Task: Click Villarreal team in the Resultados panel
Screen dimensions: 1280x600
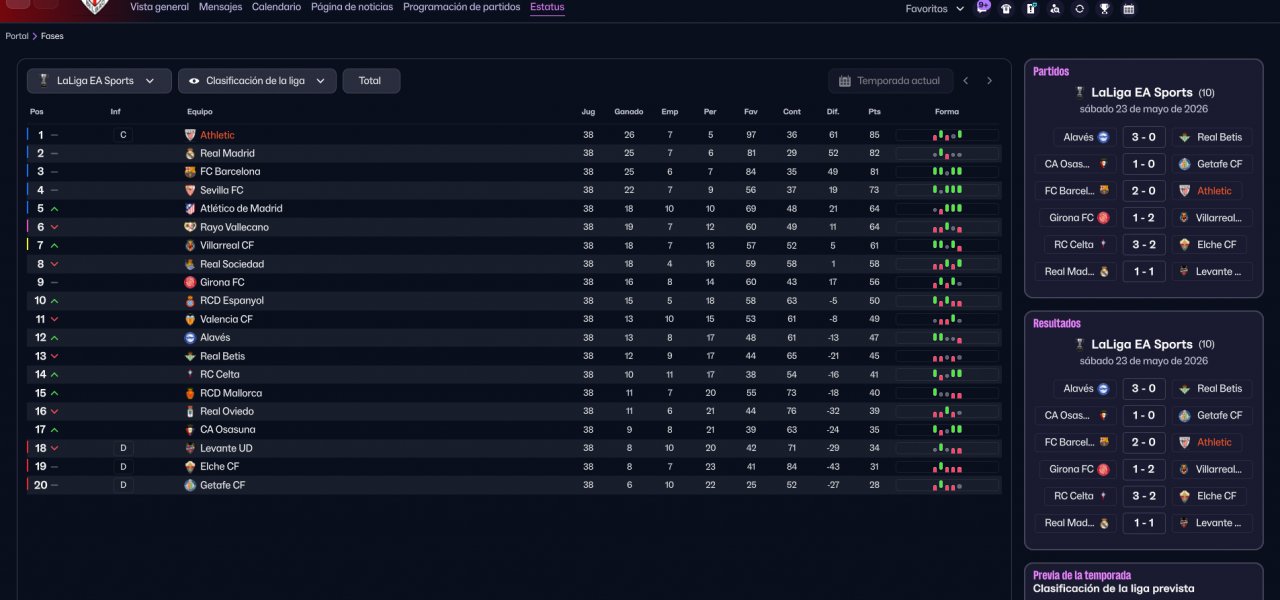Action: pyautogui.click(x=1210, y=469)
